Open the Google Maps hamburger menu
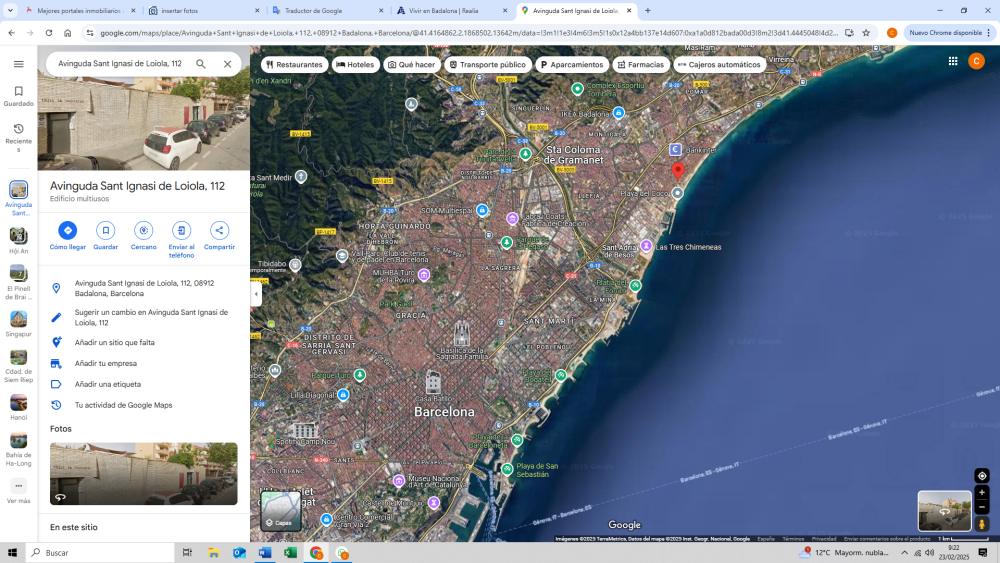The image size is (1000, 563). (18, 64)
